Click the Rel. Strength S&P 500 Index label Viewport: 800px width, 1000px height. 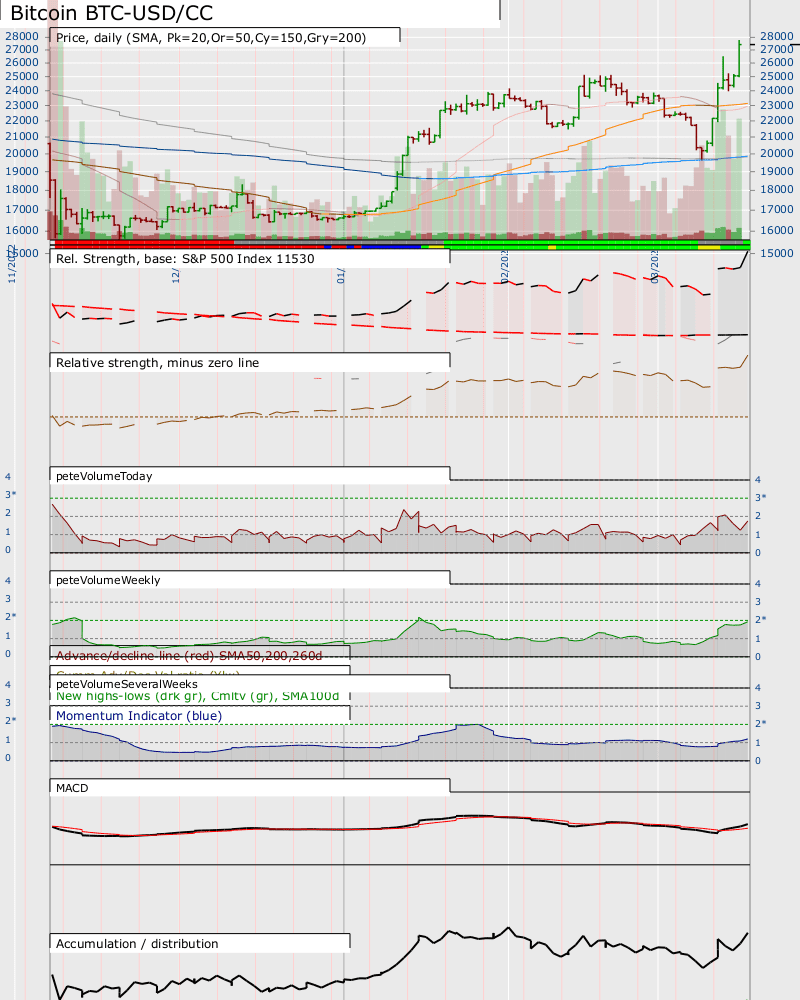185,259
